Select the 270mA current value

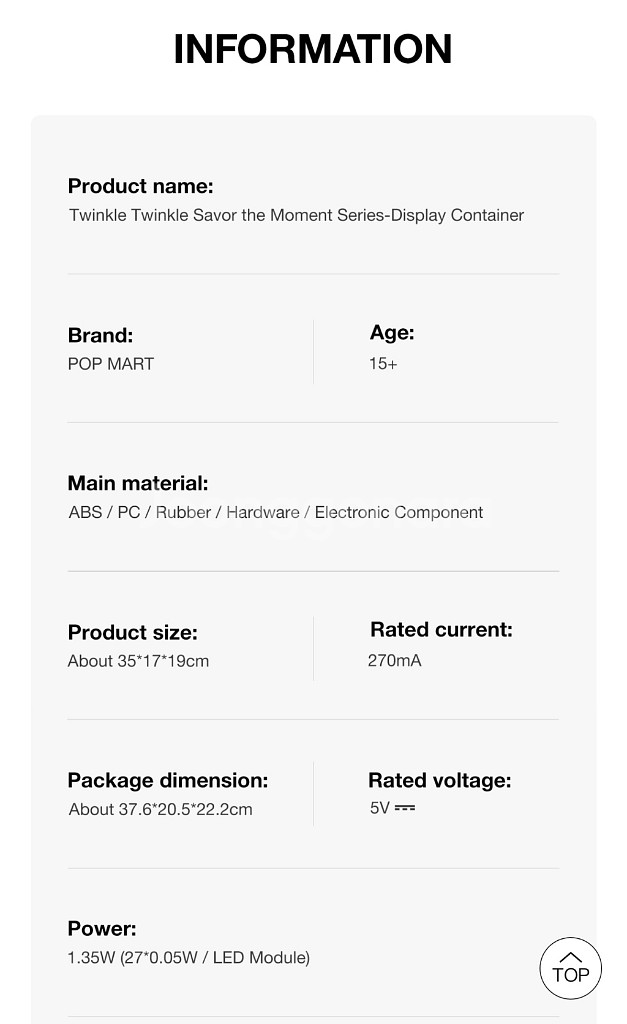pos(394,660)
